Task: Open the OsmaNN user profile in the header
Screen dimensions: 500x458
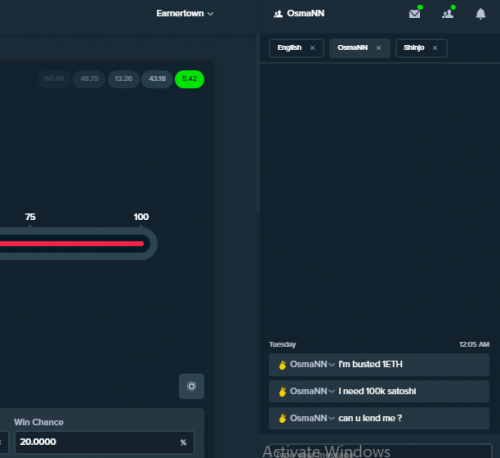Action: click(x=299, y=13)
